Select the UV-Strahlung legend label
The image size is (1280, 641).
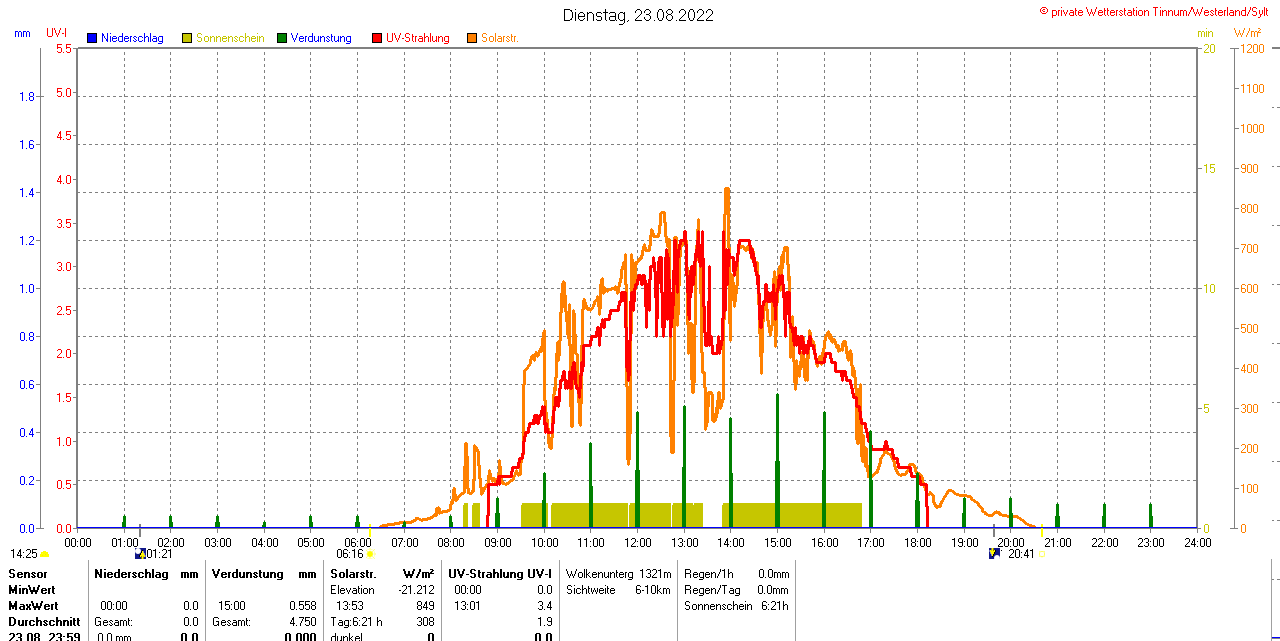[x=418, y=38]
